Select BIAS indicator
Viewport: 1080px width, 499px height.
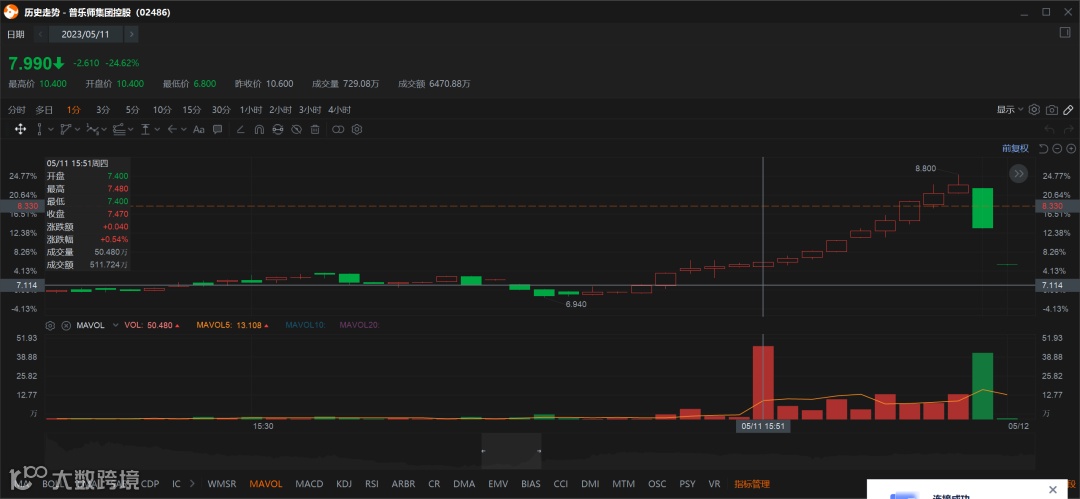click(x=530, y=484)
